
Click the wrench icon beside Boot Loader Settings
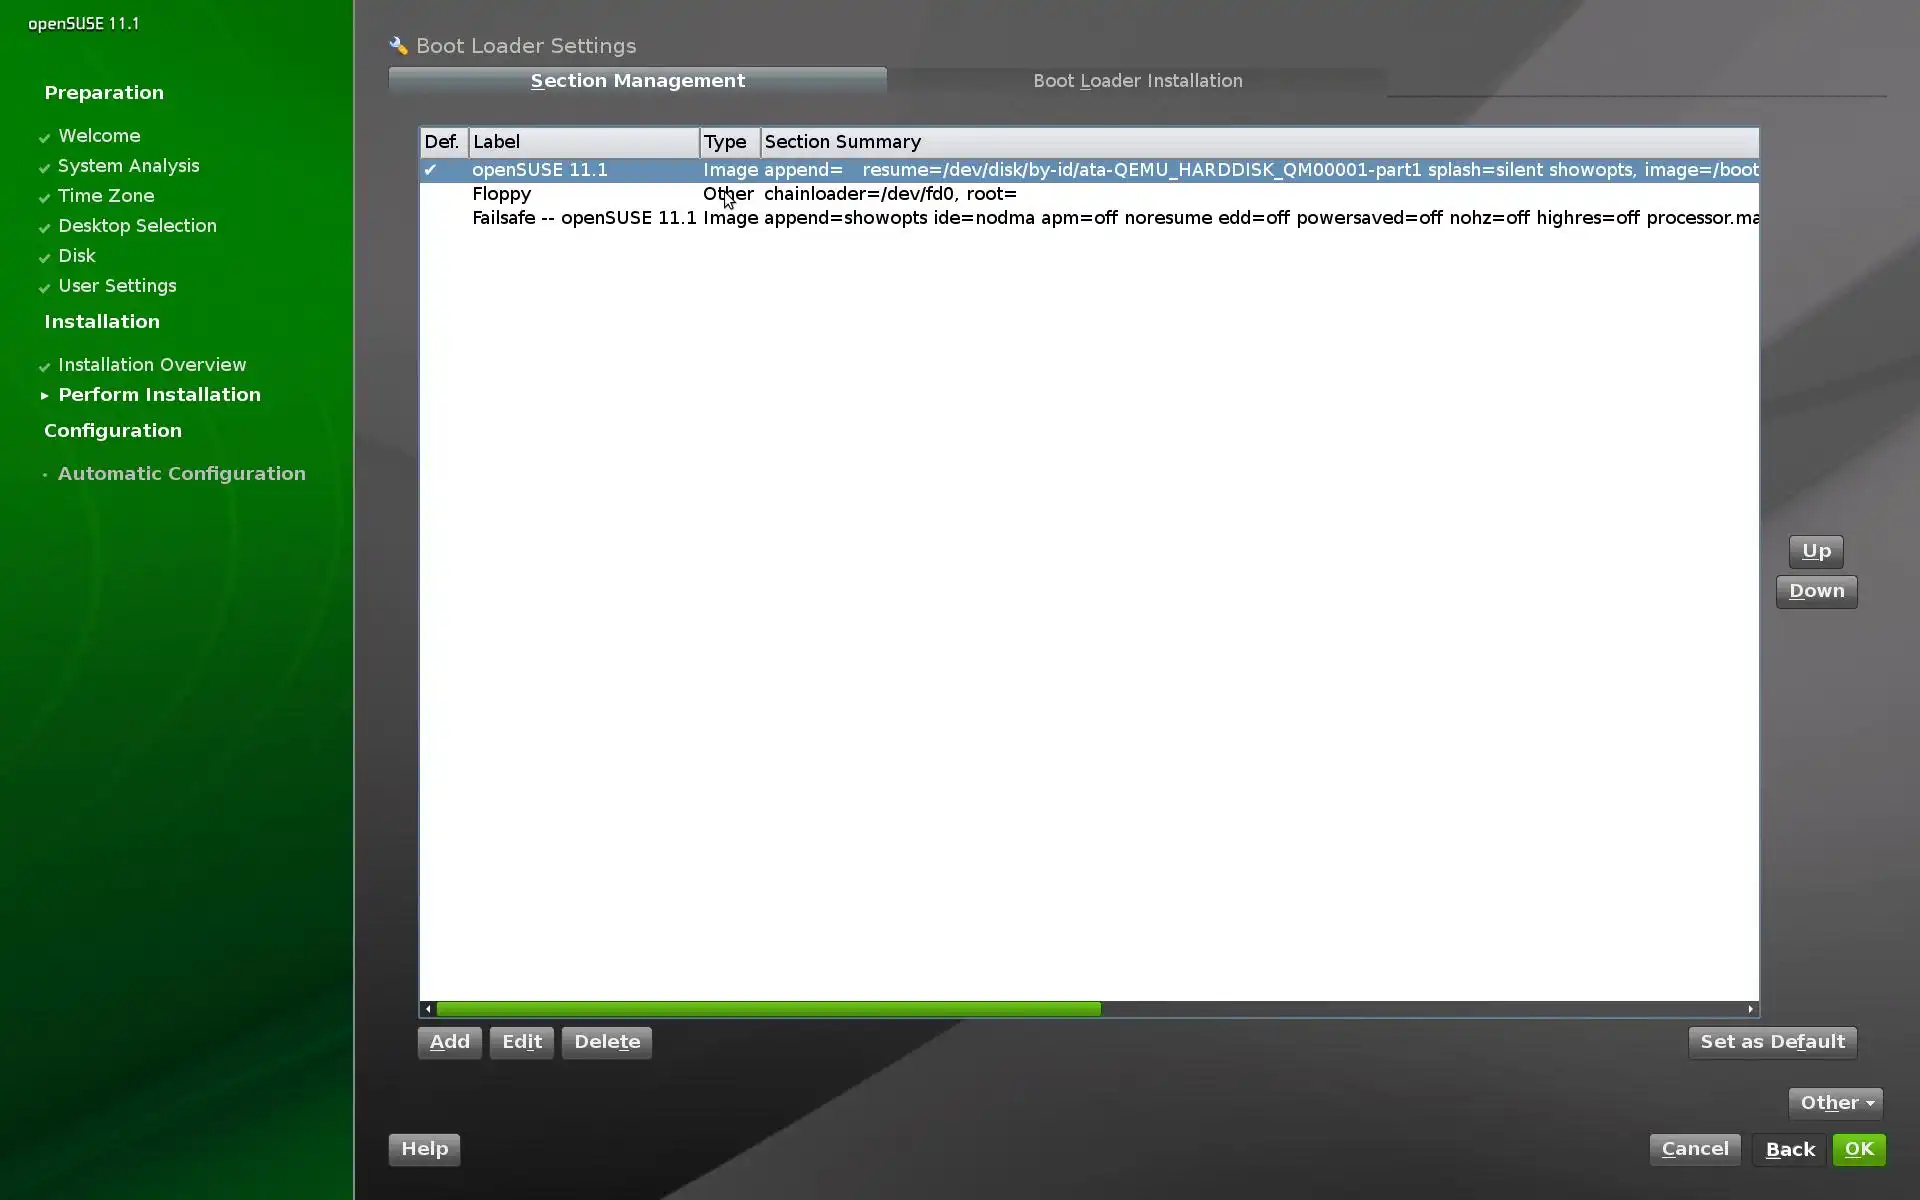399,46
